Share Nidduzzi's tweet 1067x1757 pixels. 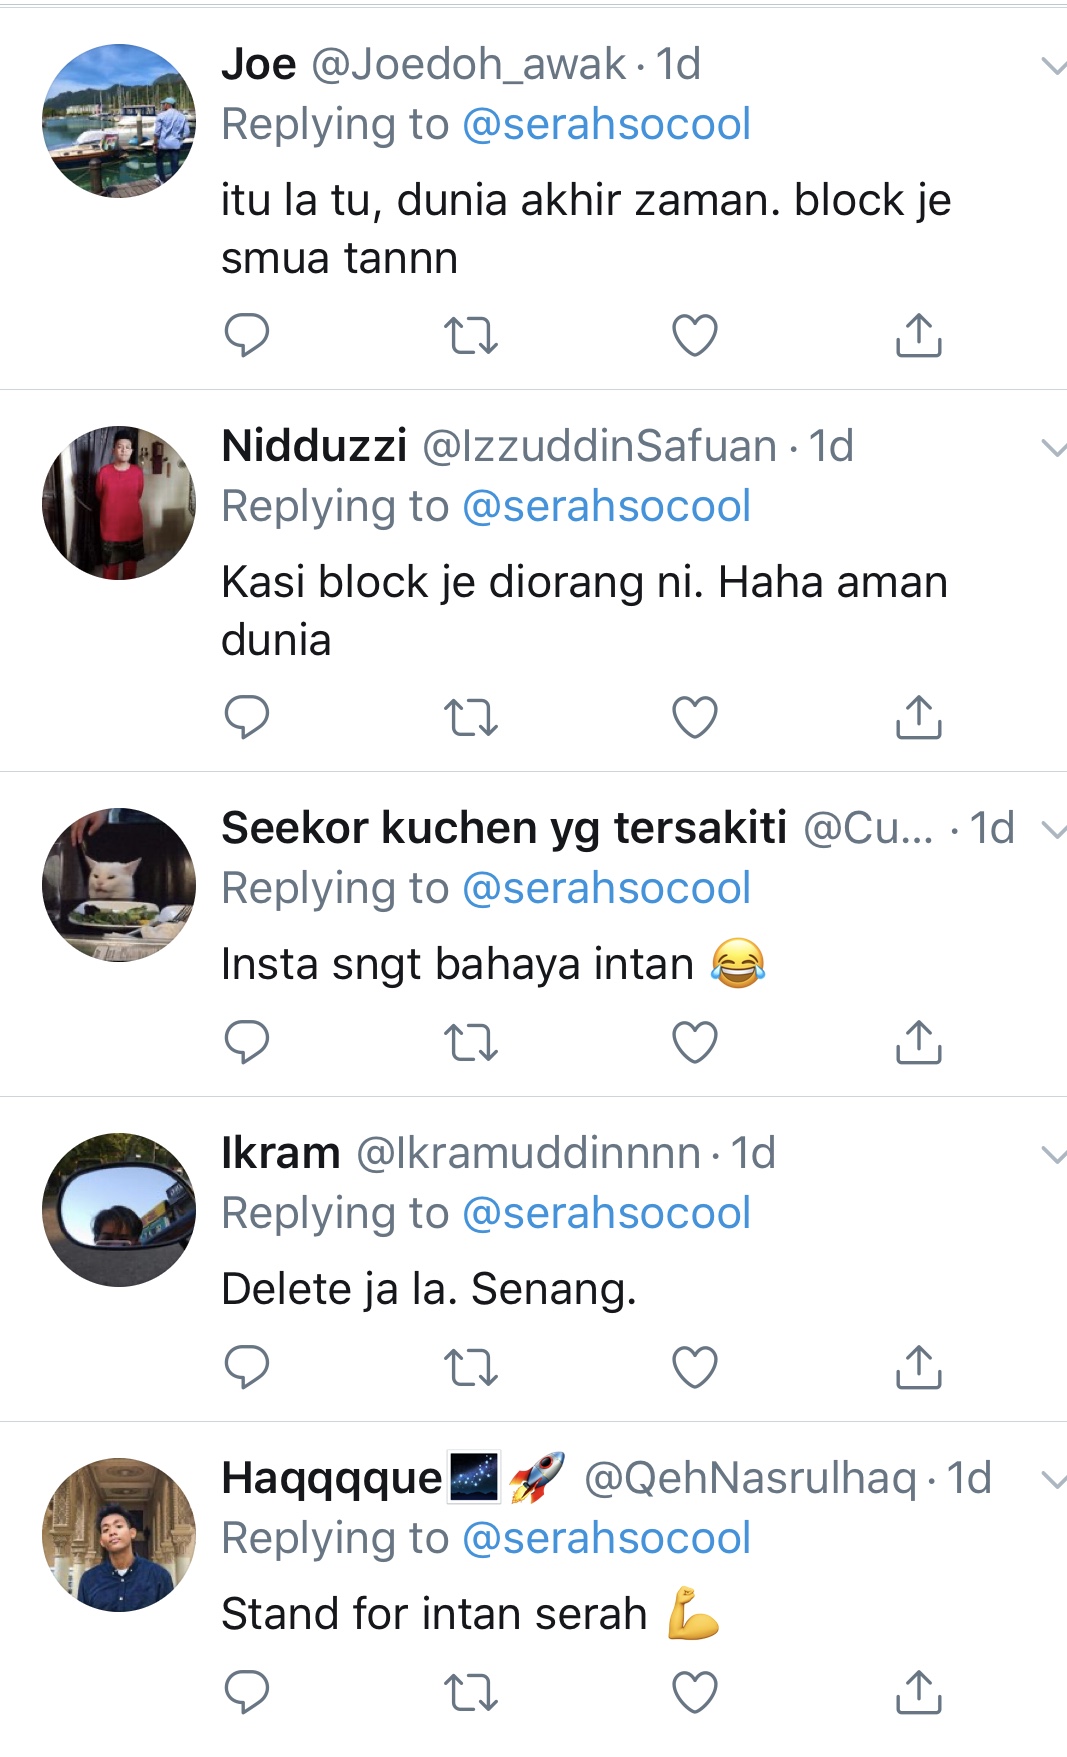tap(918, 716)
